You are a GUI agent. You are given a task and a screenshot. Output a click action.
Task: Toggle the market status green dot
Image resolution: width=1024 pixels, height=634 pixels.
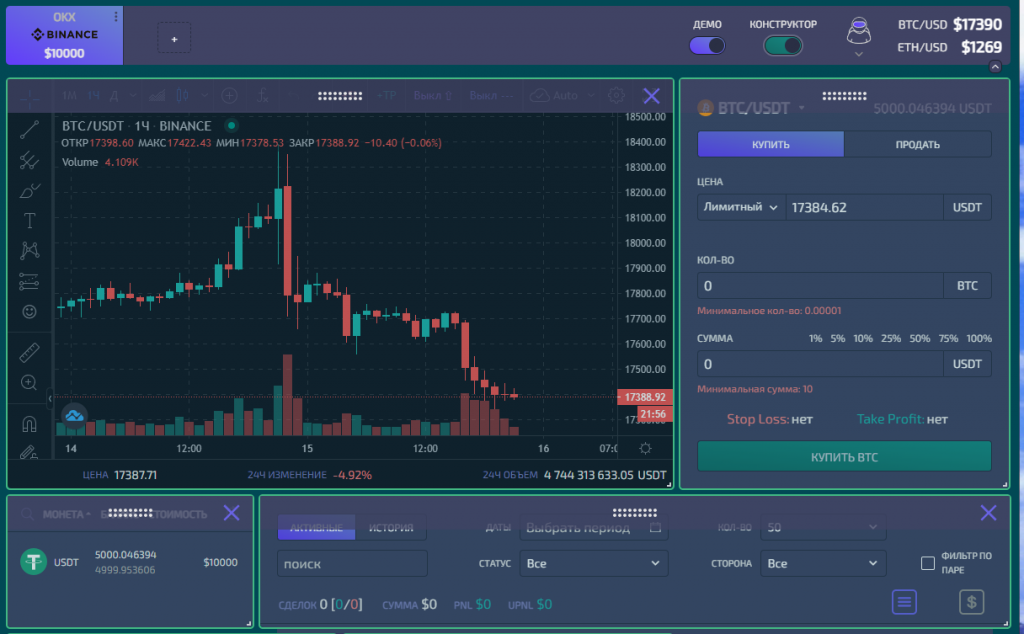(231, 125)
